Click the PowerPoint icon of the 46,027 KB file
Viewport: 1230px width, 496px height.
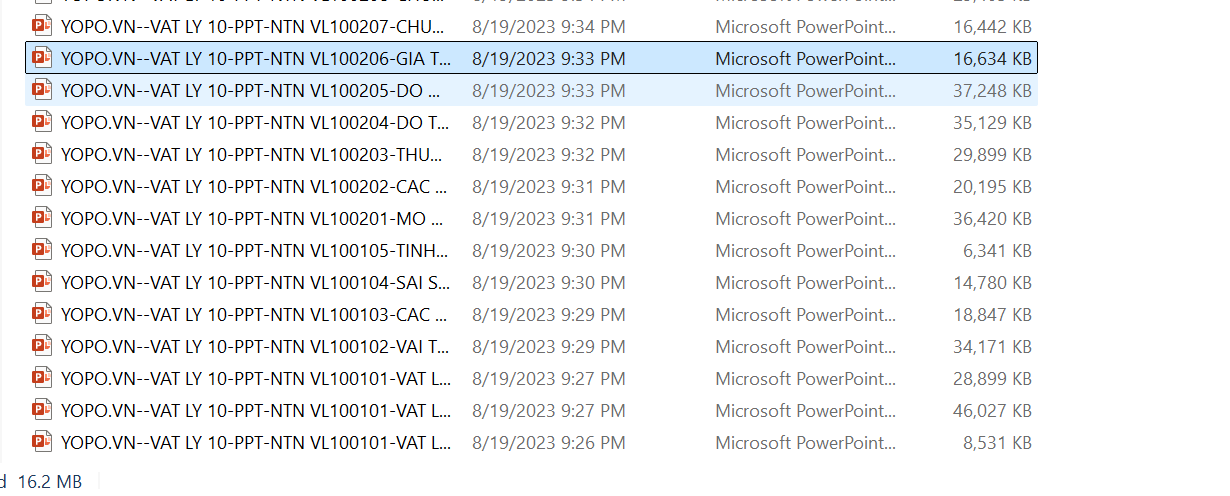(41, 411)
